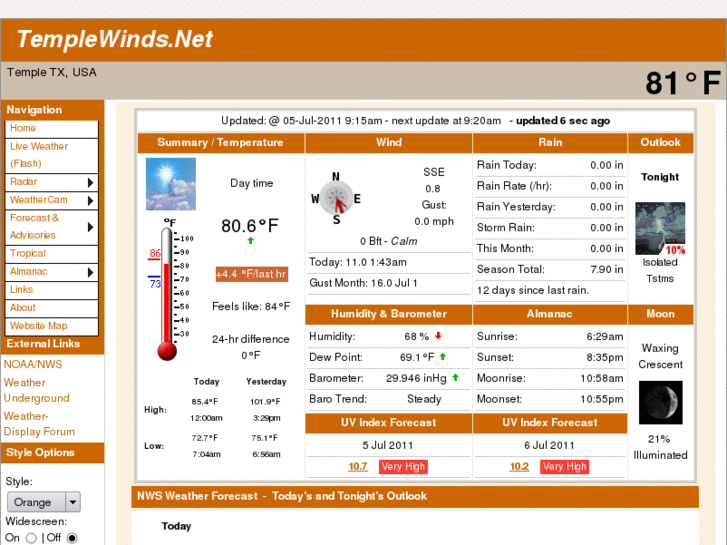Click today's low 72.7°F value
The image size is (727, 545).
205,438
